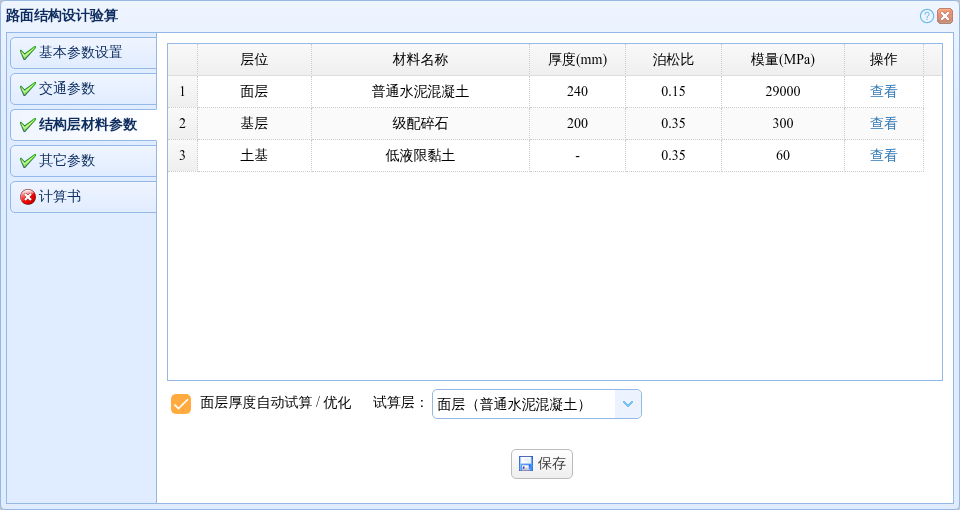Click the green check icon beside 结构层材料参数
The image size is (960, 510).
pos(28,125)
